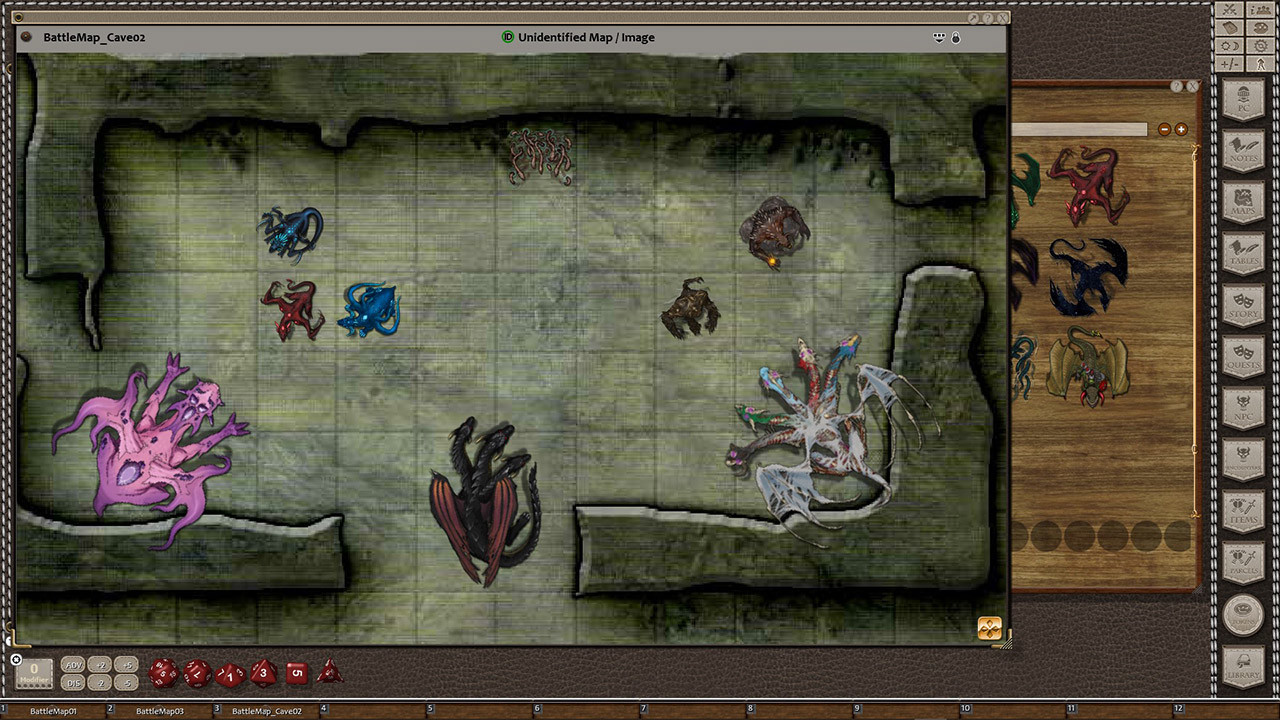This screenshot has width=1280, height=720.
Task: Open the color palette icon
Action: click(1261, 27)
